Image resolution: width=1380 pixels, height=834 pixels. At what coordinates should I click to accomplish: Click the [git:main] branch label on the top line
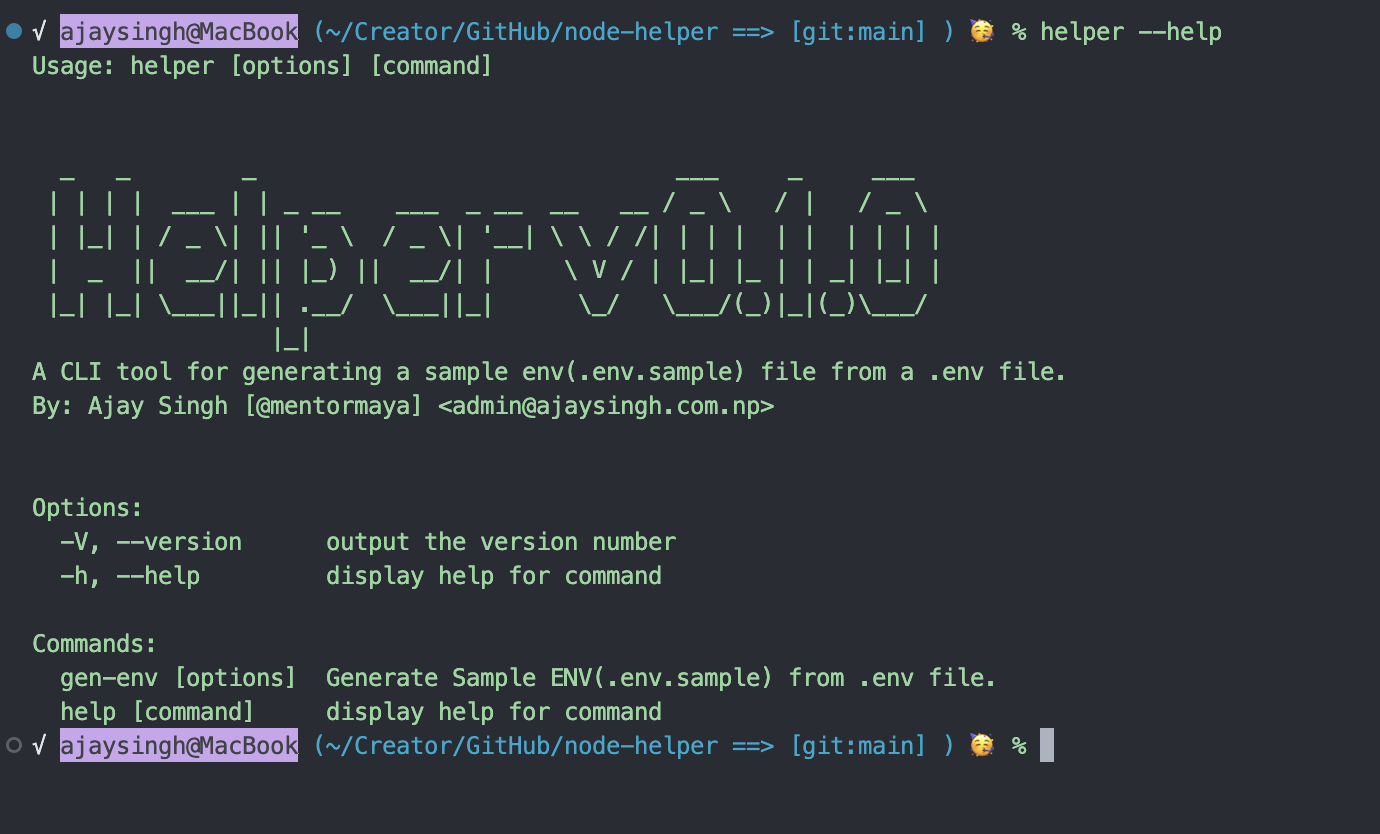click(859, 32)
